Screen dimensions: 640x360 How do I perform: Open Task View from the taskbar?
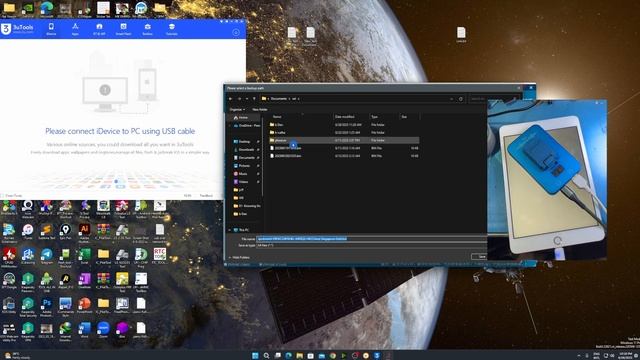278,356
